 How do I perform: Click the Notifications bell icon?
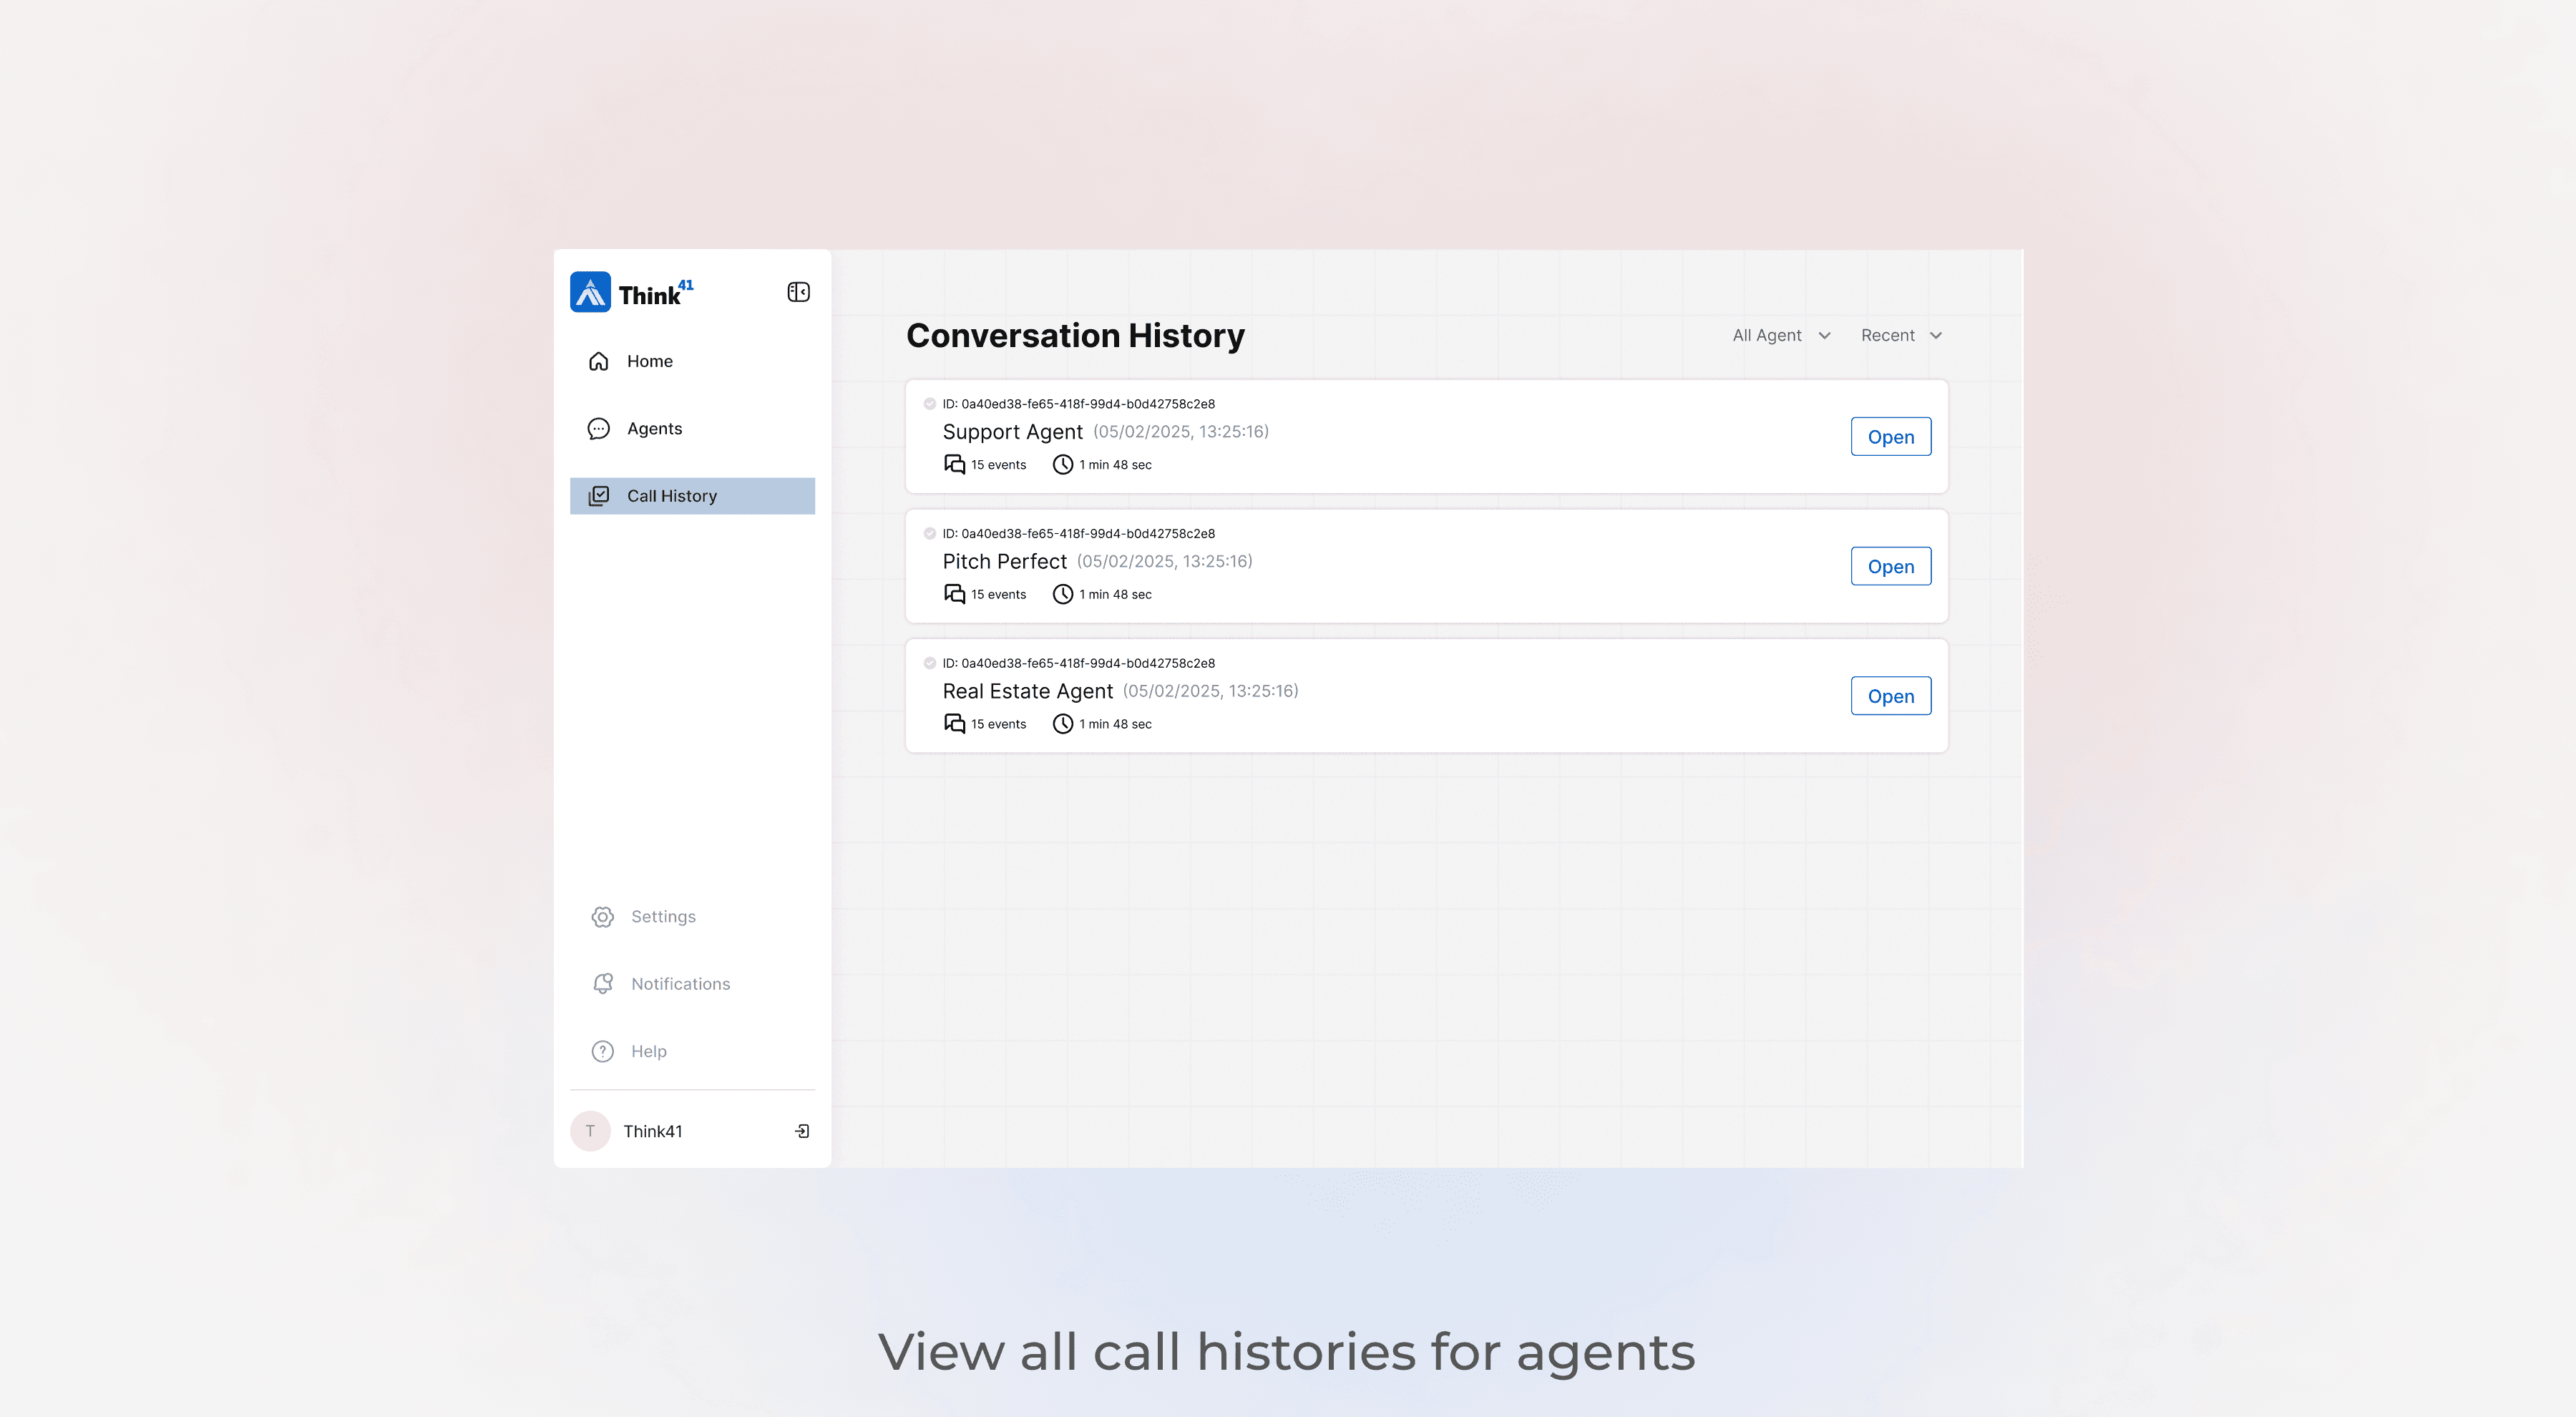(x=602, y=984)
